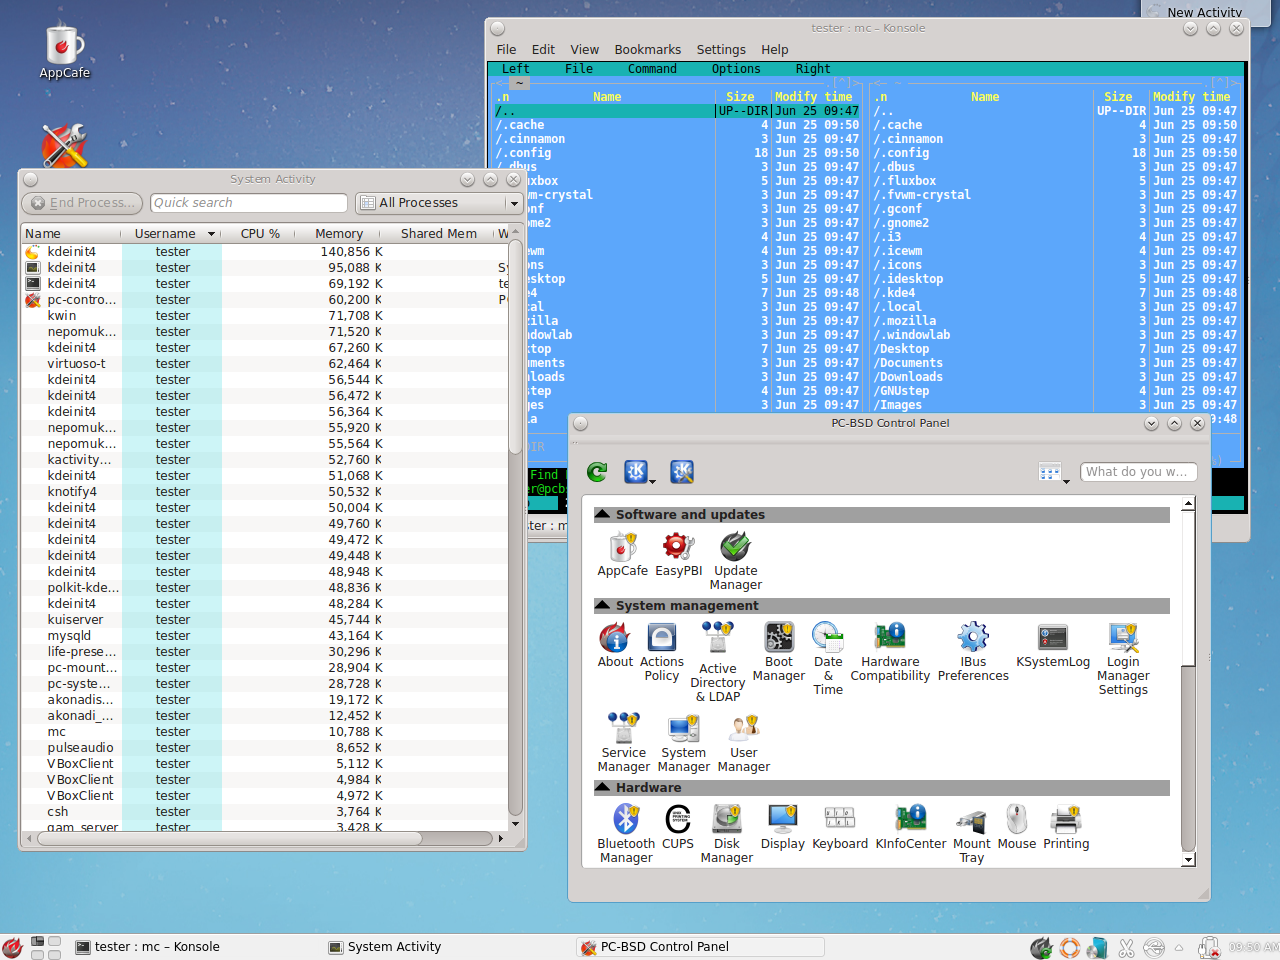Open the Edit menu in Konsole
1280x960 pixels.
point(543,49)
